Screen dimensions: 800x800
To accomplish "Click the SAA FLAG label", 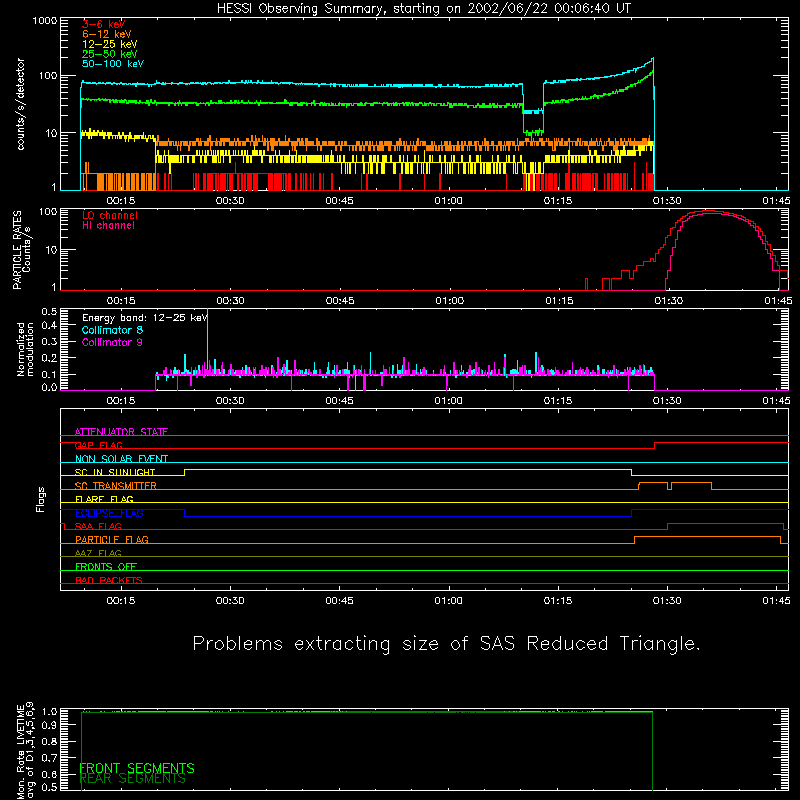I will 98,526.
